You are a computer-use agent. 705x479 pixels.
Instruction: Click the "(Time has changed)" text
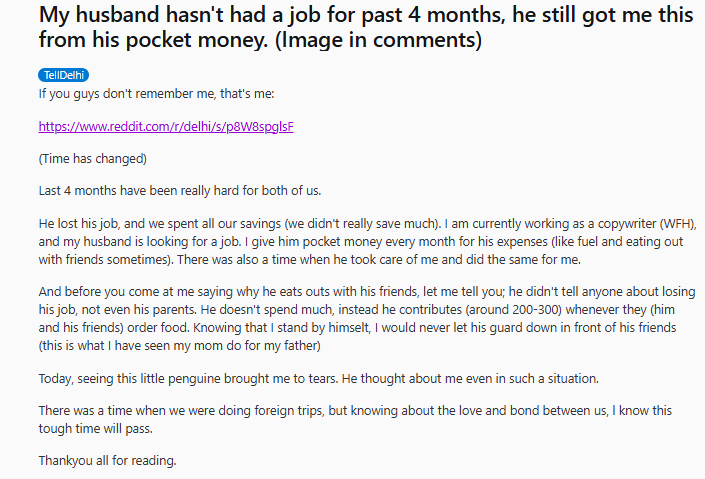[93, 158]
